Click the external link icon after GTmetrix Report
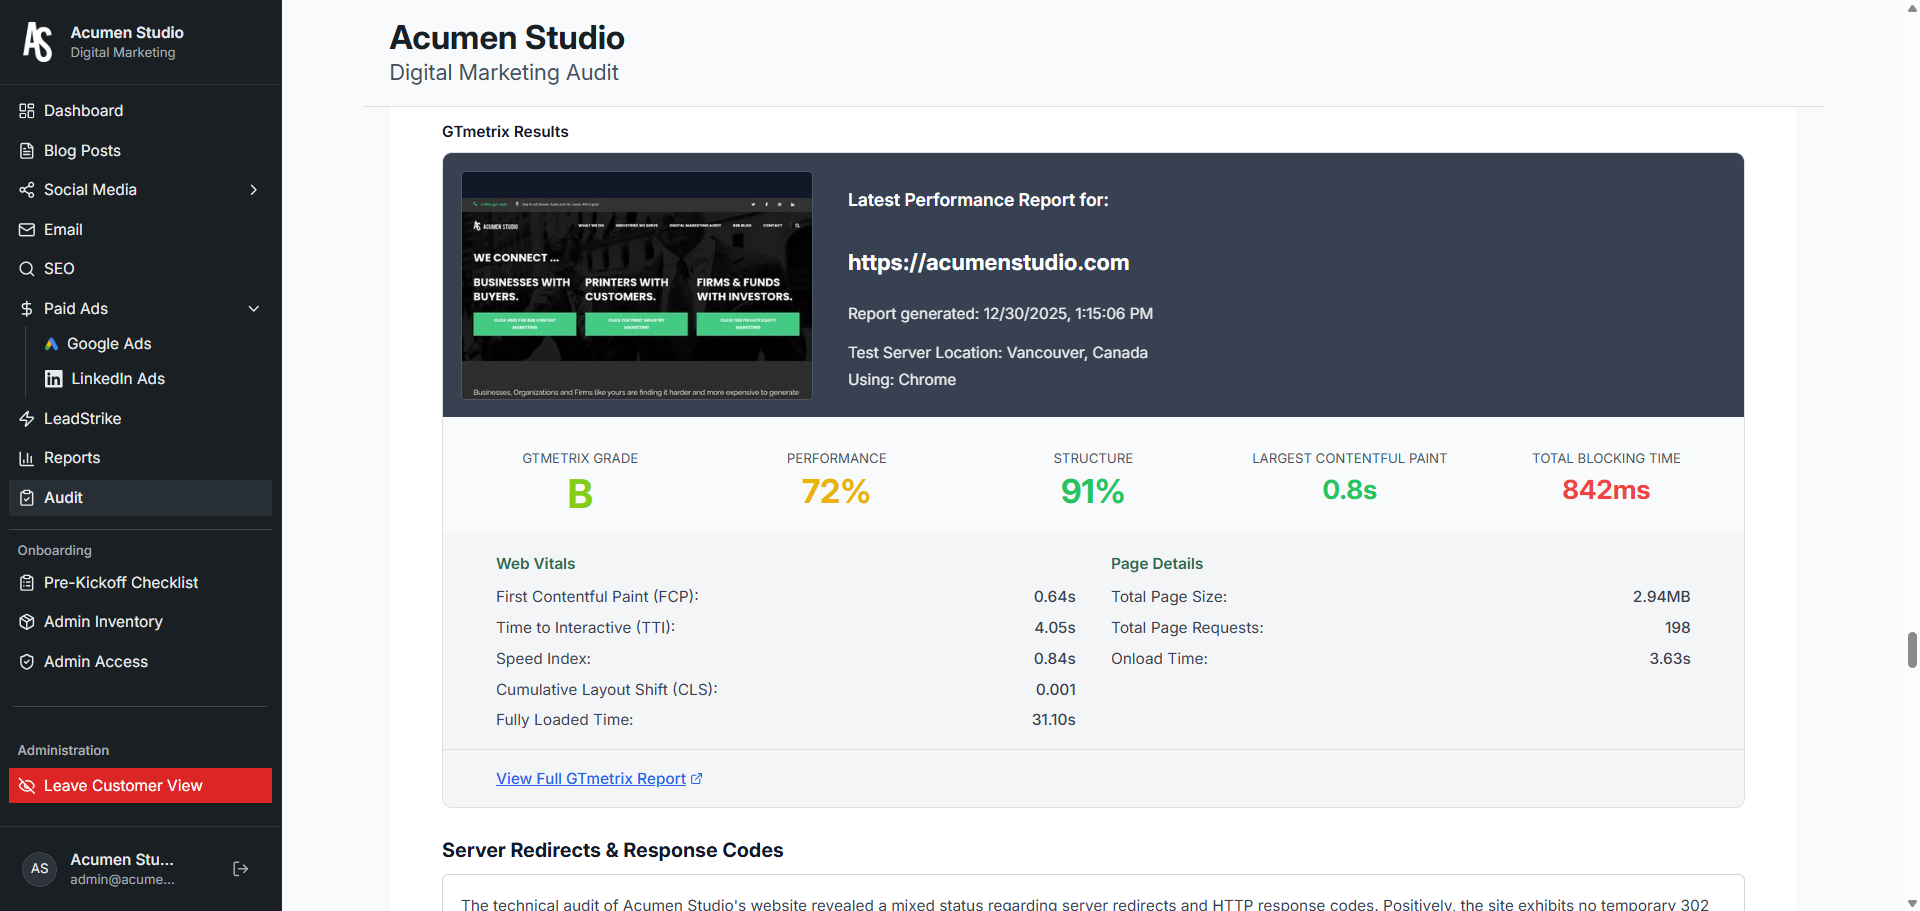This screenshot has width=1920, height=911. click(x=697, y=779)
